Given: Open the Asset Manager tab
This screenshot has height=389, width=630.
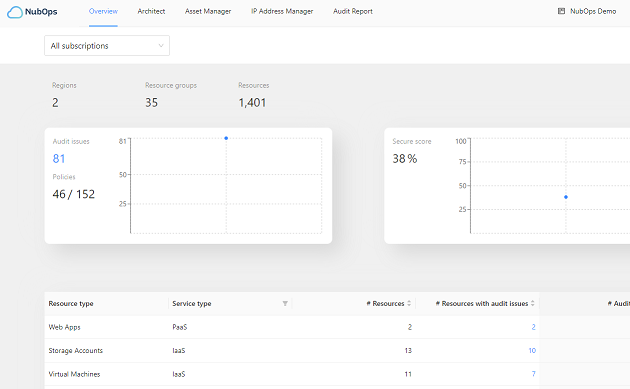Looking at the screenshot, I should pos(208,11).
